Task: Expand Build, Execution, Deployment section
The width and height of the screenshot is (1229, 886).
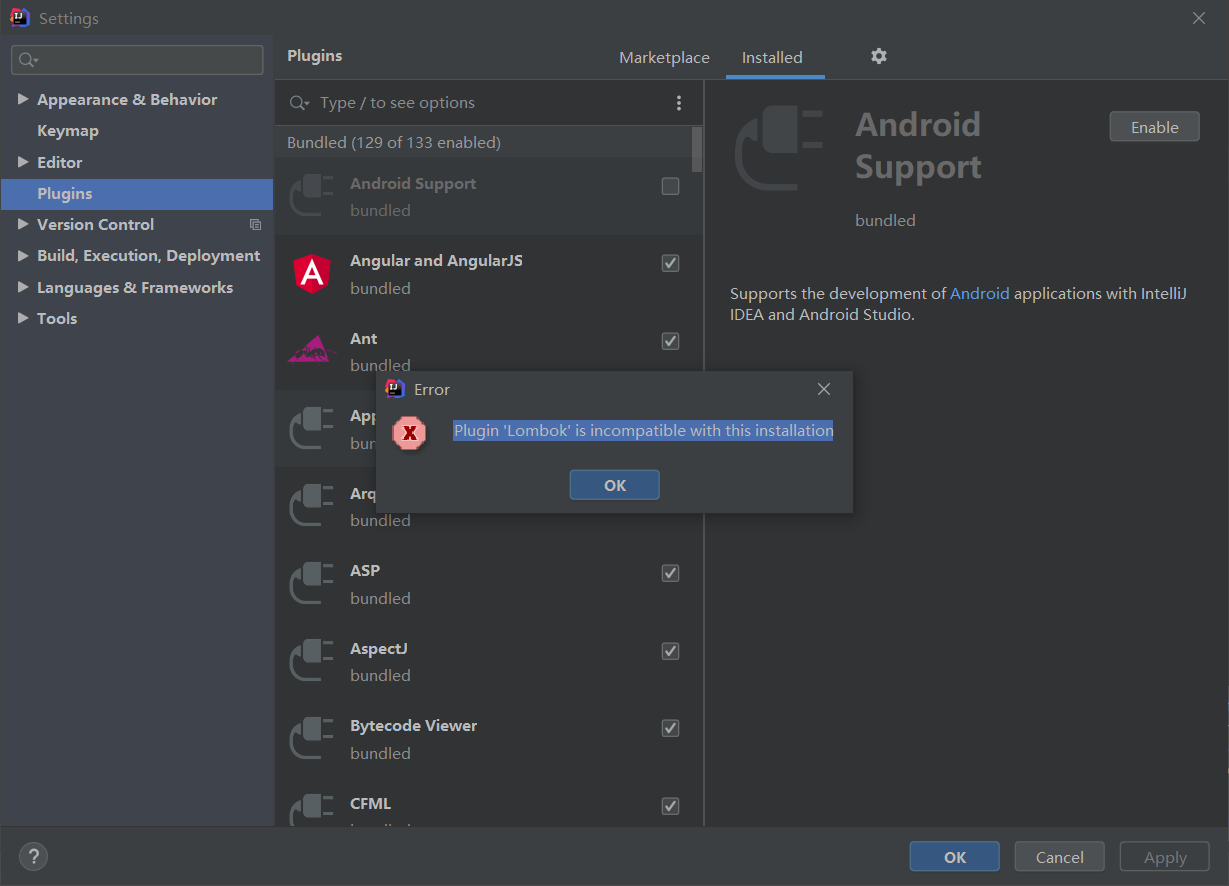Action: coord(23,256)
